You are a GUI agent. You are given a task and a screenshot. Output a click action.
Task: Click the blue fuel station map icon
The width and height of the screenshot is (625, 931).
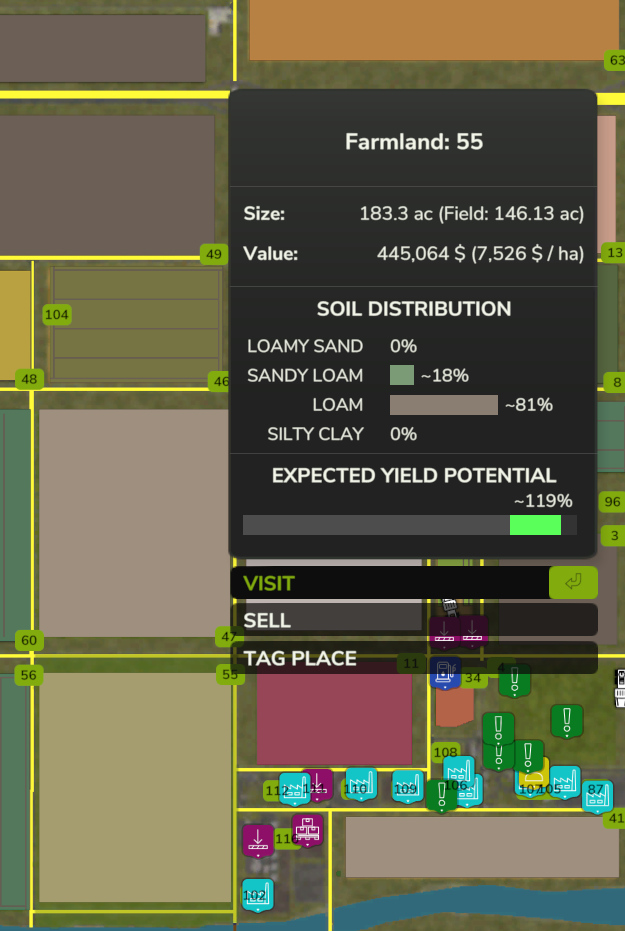pyautogui.click(x=445, y=673)
